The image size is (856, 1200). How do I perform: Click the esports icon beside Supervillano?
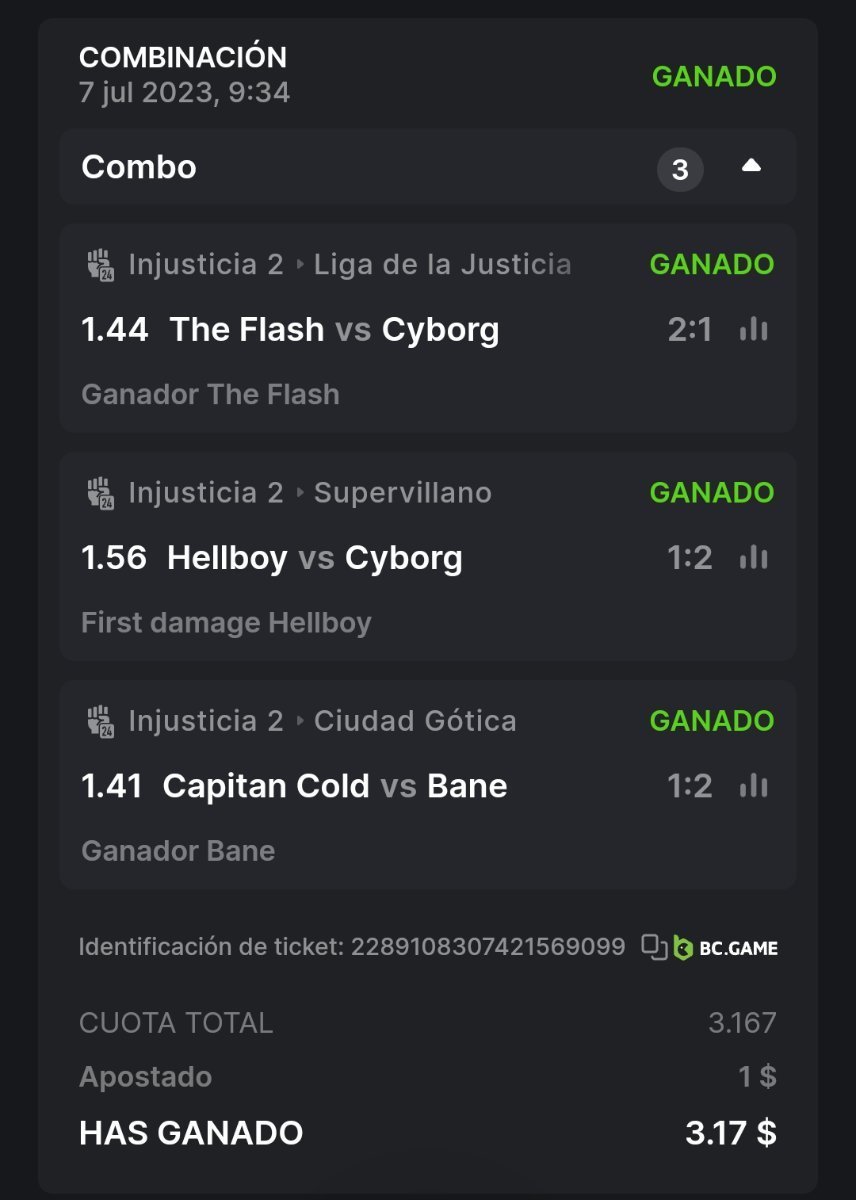(x=100, y=493)
